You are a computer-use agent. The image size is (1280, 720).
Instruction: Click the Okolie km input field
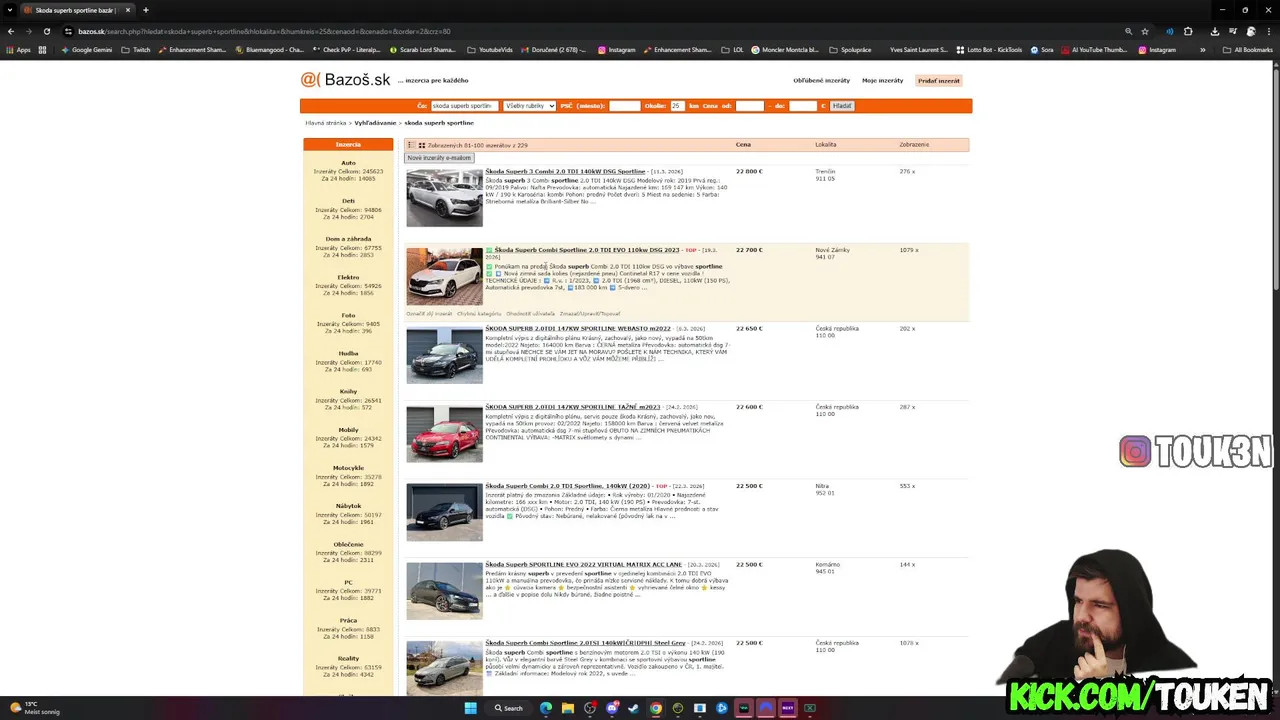[x=677, y=106]
